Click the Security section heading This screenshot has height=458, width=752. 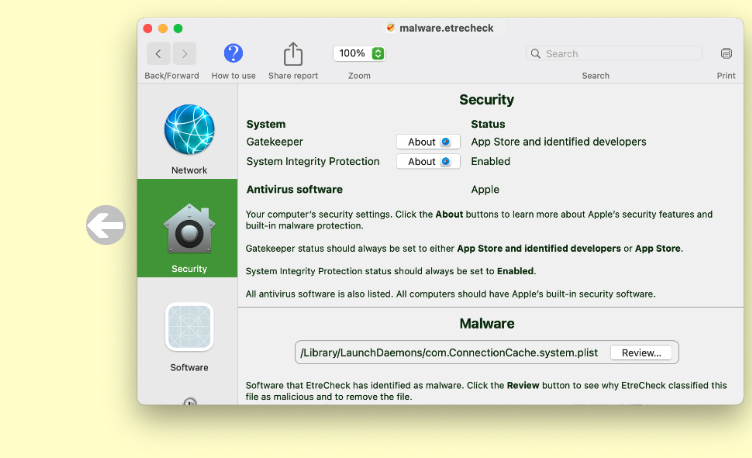486,100
